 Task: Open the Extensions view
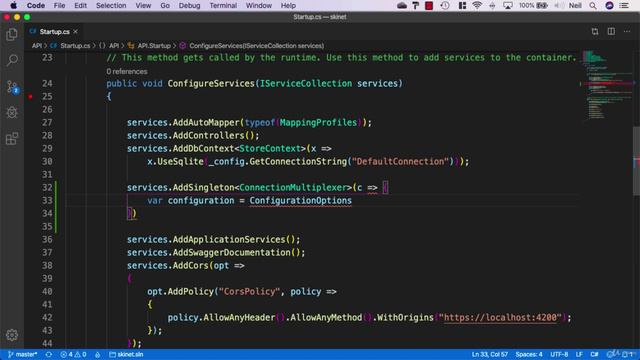pyautogui.click(x=12, y=138)
